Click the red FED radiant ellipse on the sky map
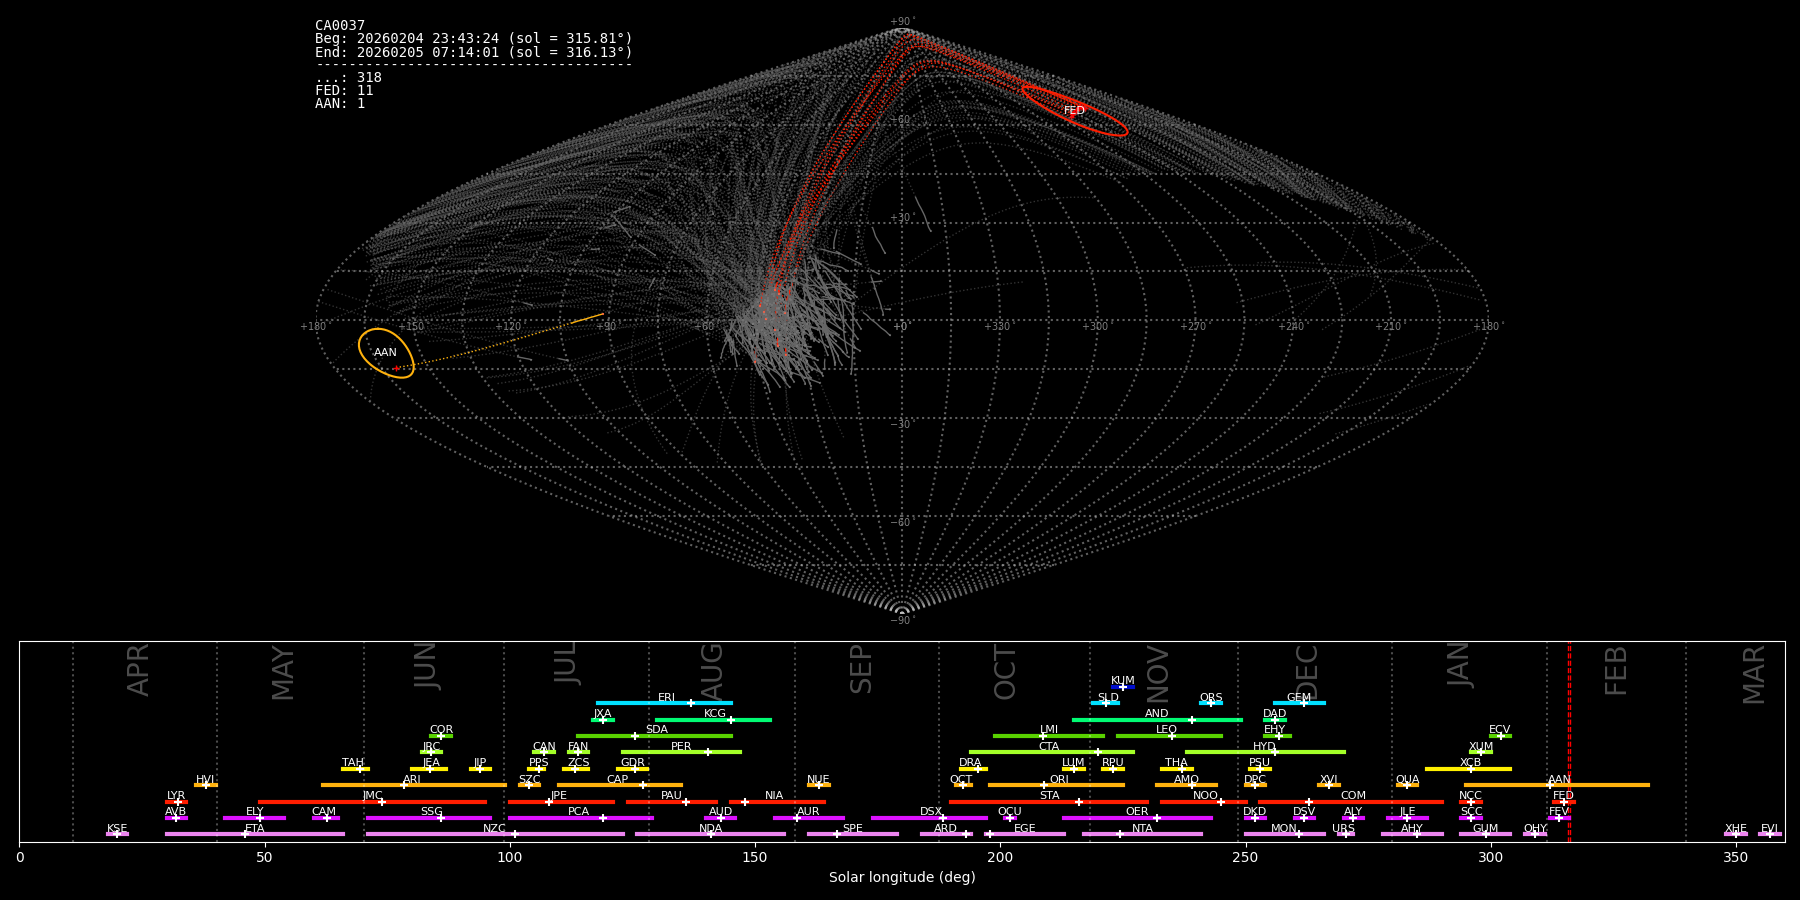1800x900 pixels. tap(1074, 110)
